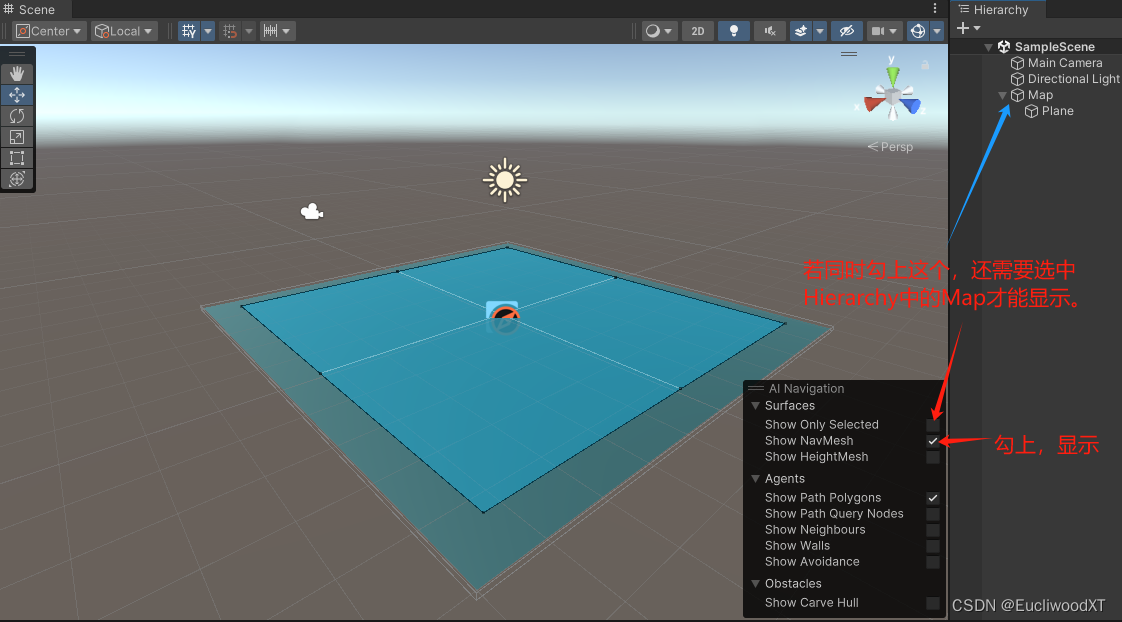Image resolution: width=1122 pixels, height=622 pixels.
Task: Toggle the scene gizmo lock icon
Action: (925, 64)
